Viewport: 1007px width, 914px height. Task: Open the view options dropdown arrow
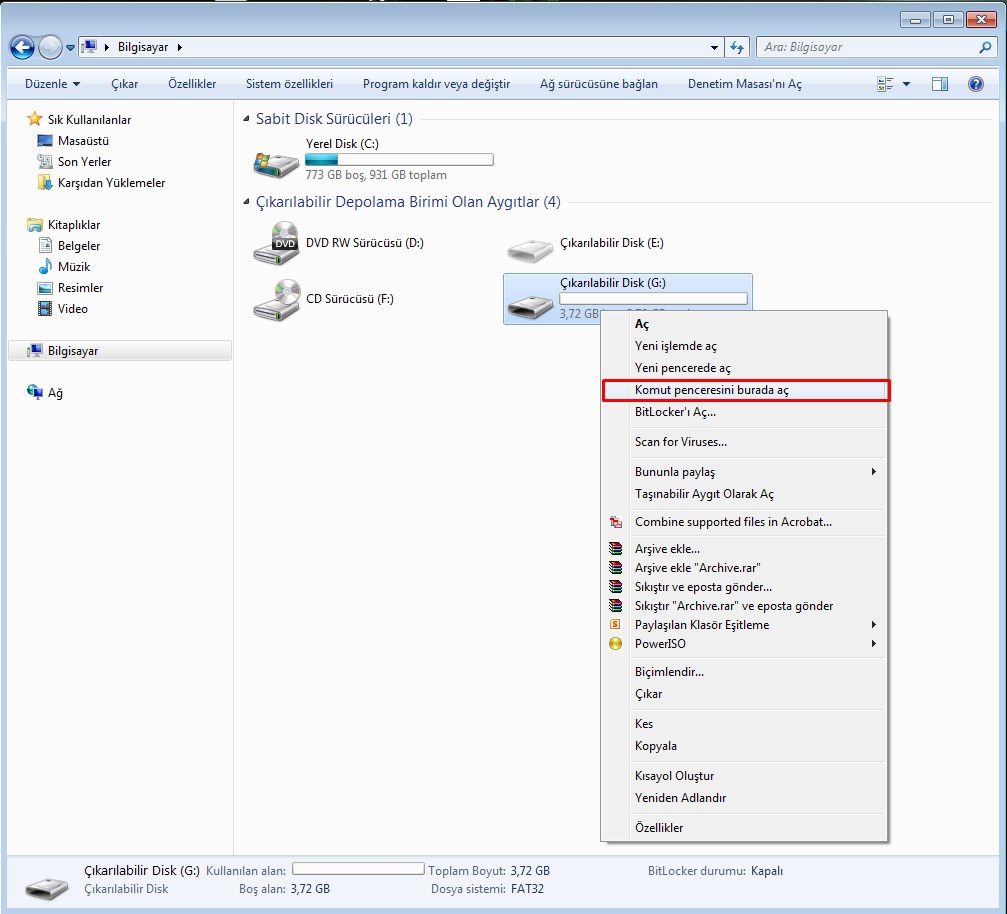906,84
